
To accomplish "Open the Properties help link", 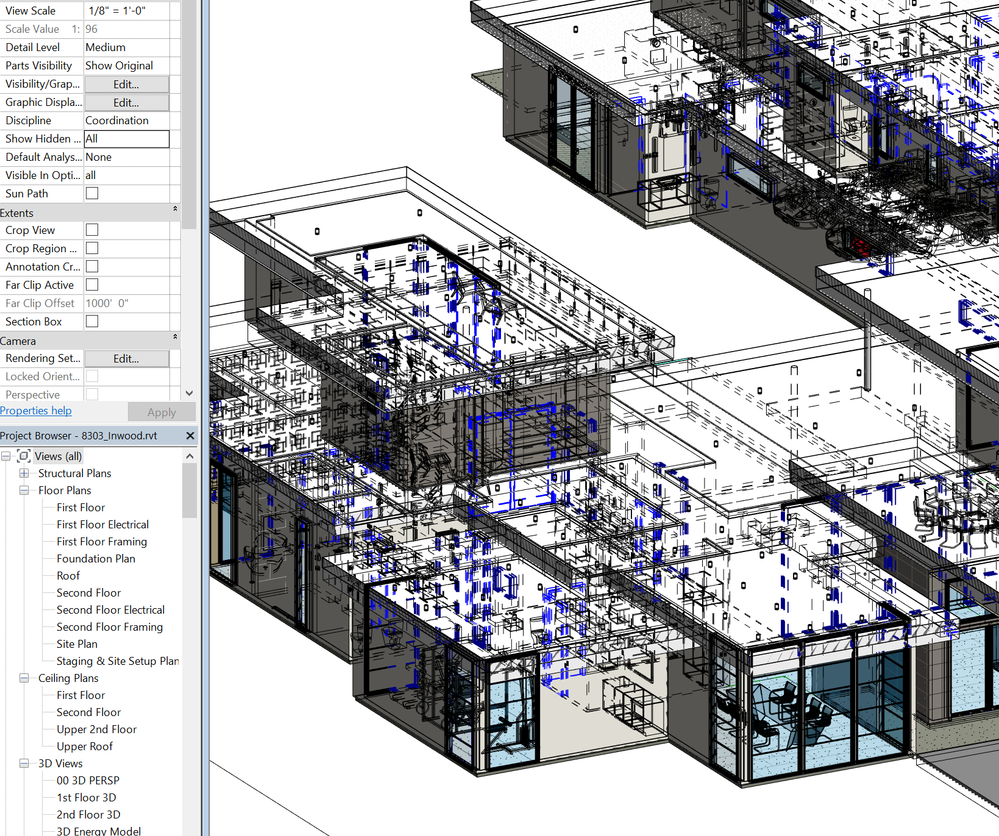I will coord(36,411).
